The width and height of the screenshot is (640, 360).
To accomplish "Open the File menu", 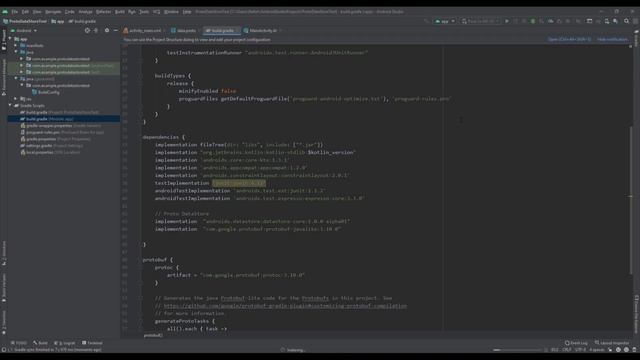I will pos(15,11).
